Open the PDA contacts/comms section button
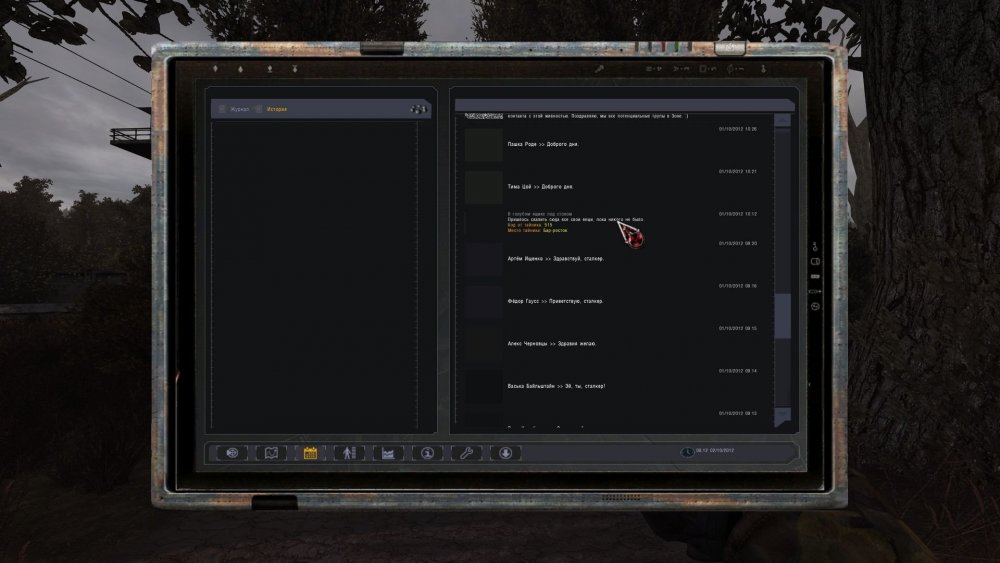 click(x=232, y=453)
